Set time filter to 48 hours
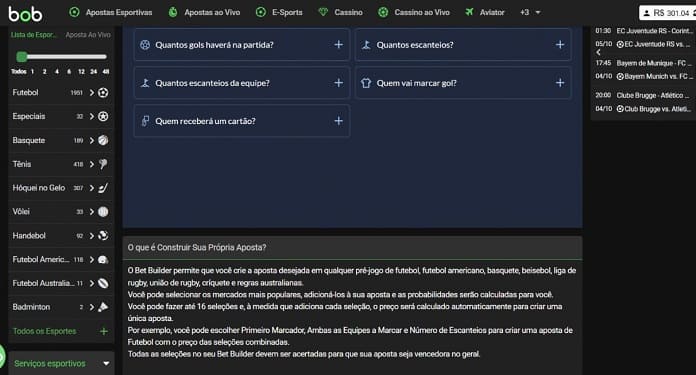The height and width of the screenshot is (375, 696). (x=106, y=71)
